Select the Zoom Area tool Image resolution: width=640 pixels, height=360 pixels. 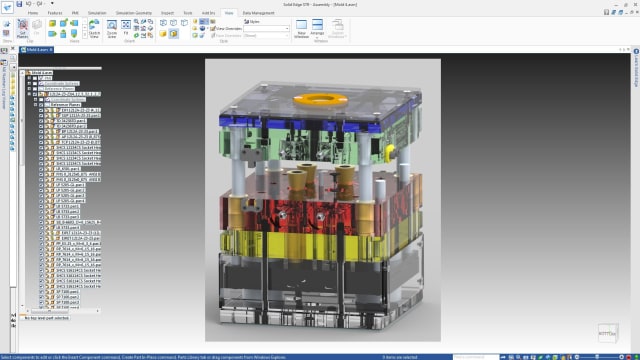[112, 29]
